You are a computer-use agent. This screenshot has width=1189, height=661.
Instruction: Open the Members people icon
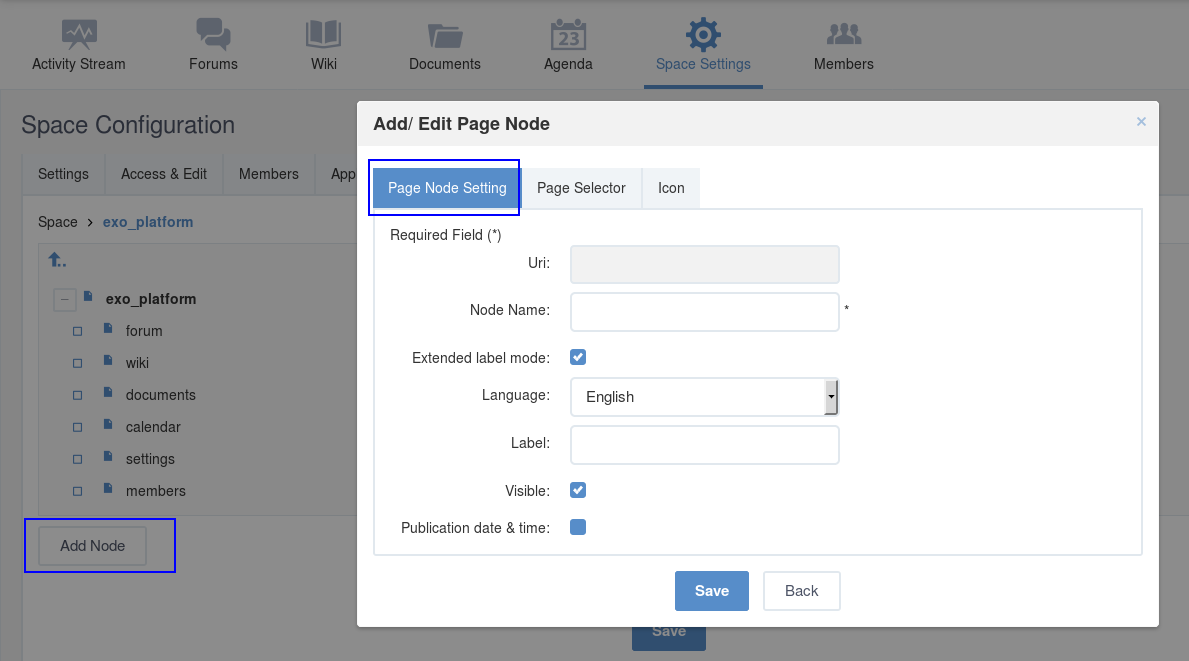[x=844, y=34]
